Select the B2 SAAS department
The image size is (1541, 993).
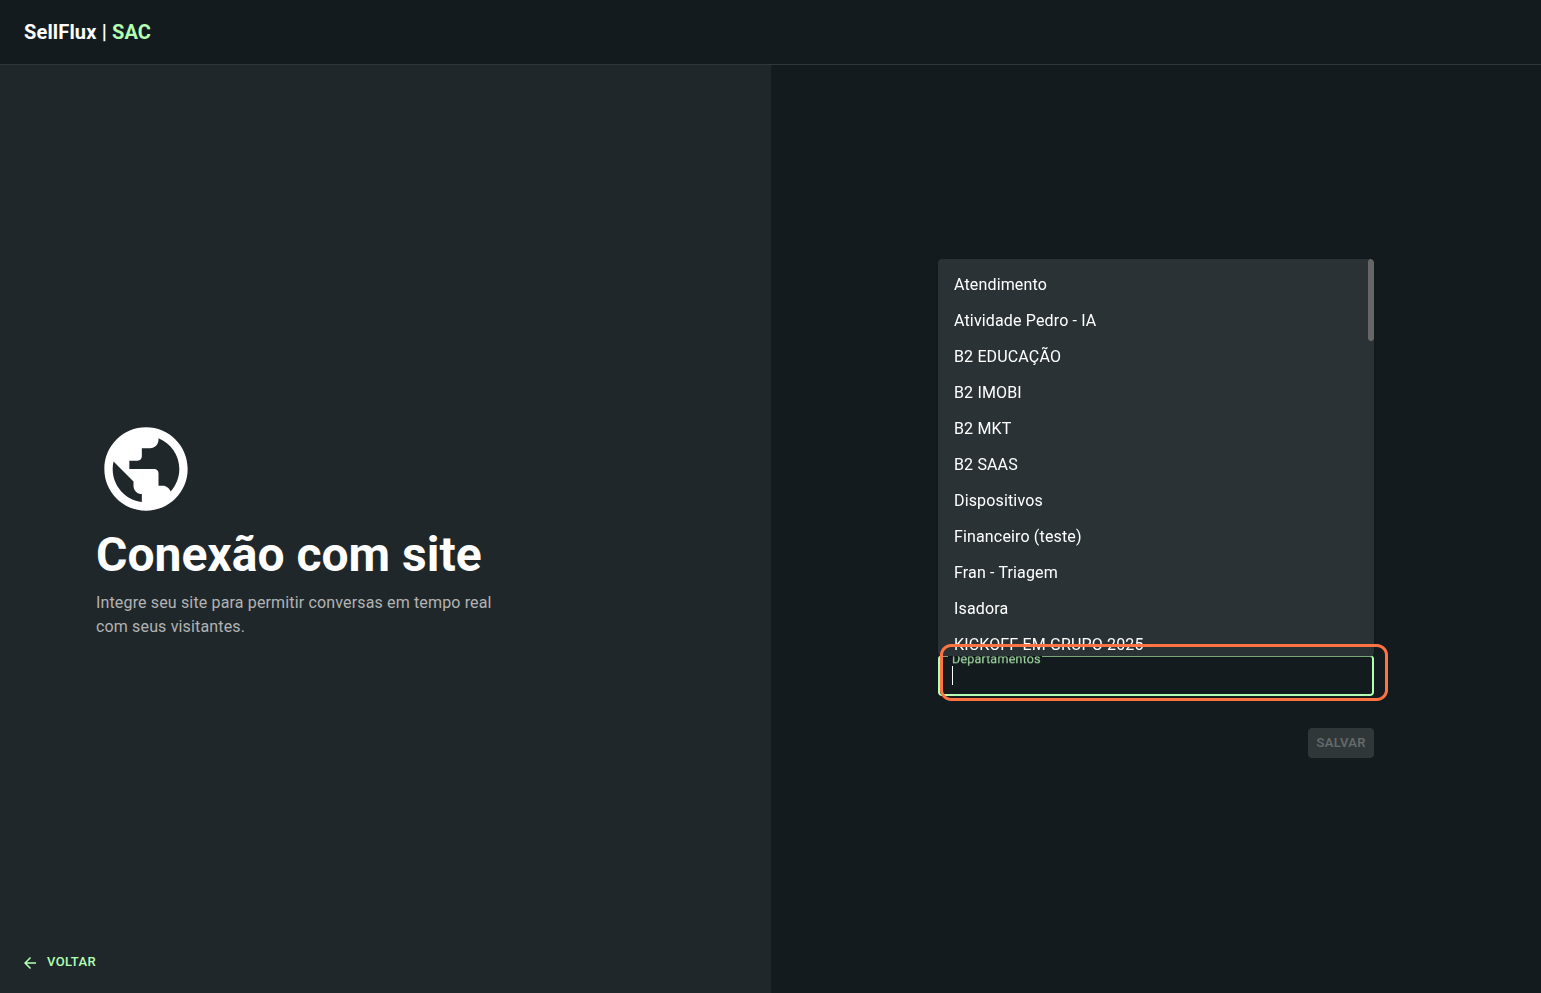[x=985, y=465]
